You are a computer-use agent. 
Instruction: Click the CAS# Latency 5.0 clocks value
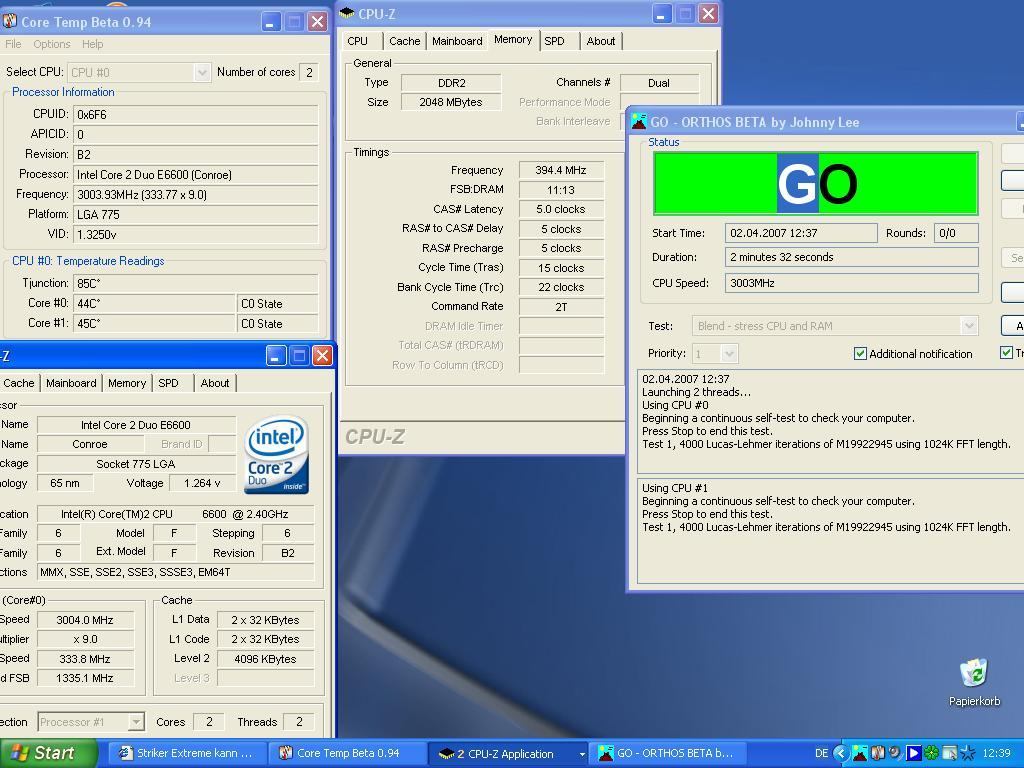pyautogui.click(x=561, y=209)
